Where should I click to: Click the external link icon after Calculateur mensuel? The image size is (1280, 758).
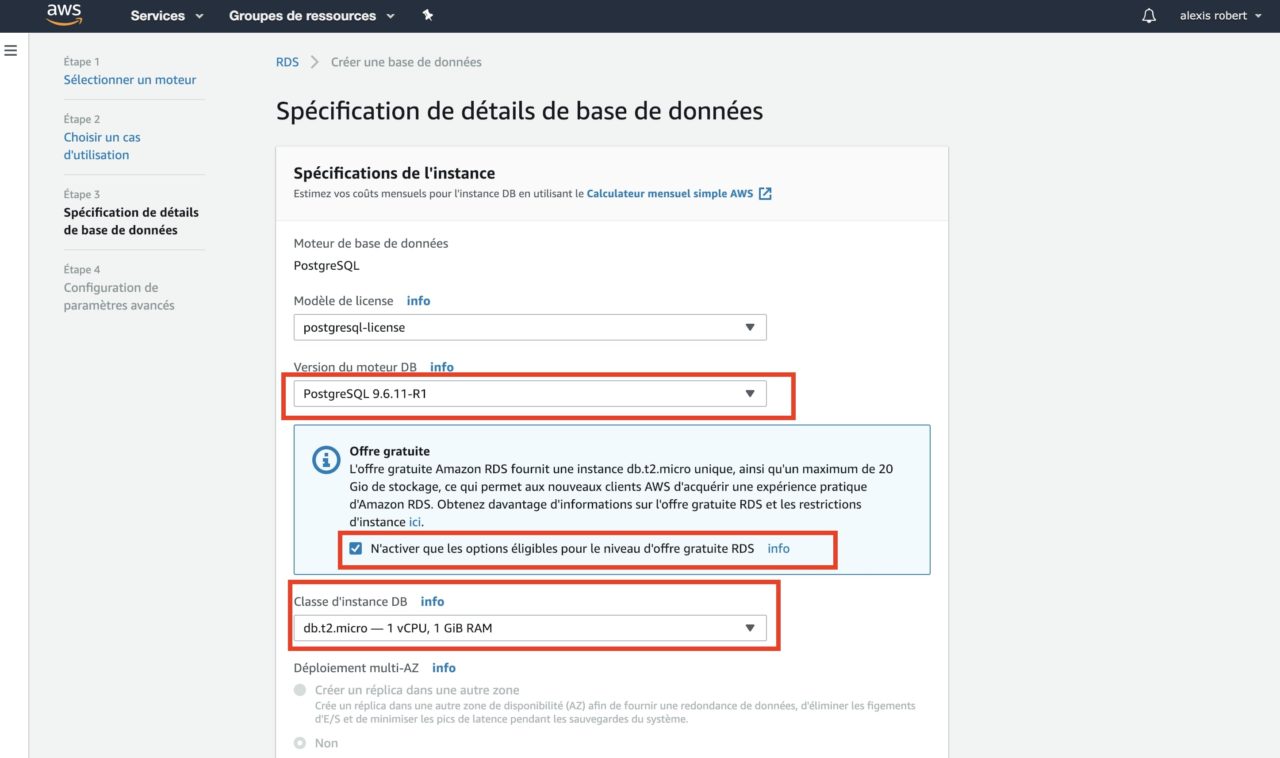pyautogui.click(x=765, y=194)
